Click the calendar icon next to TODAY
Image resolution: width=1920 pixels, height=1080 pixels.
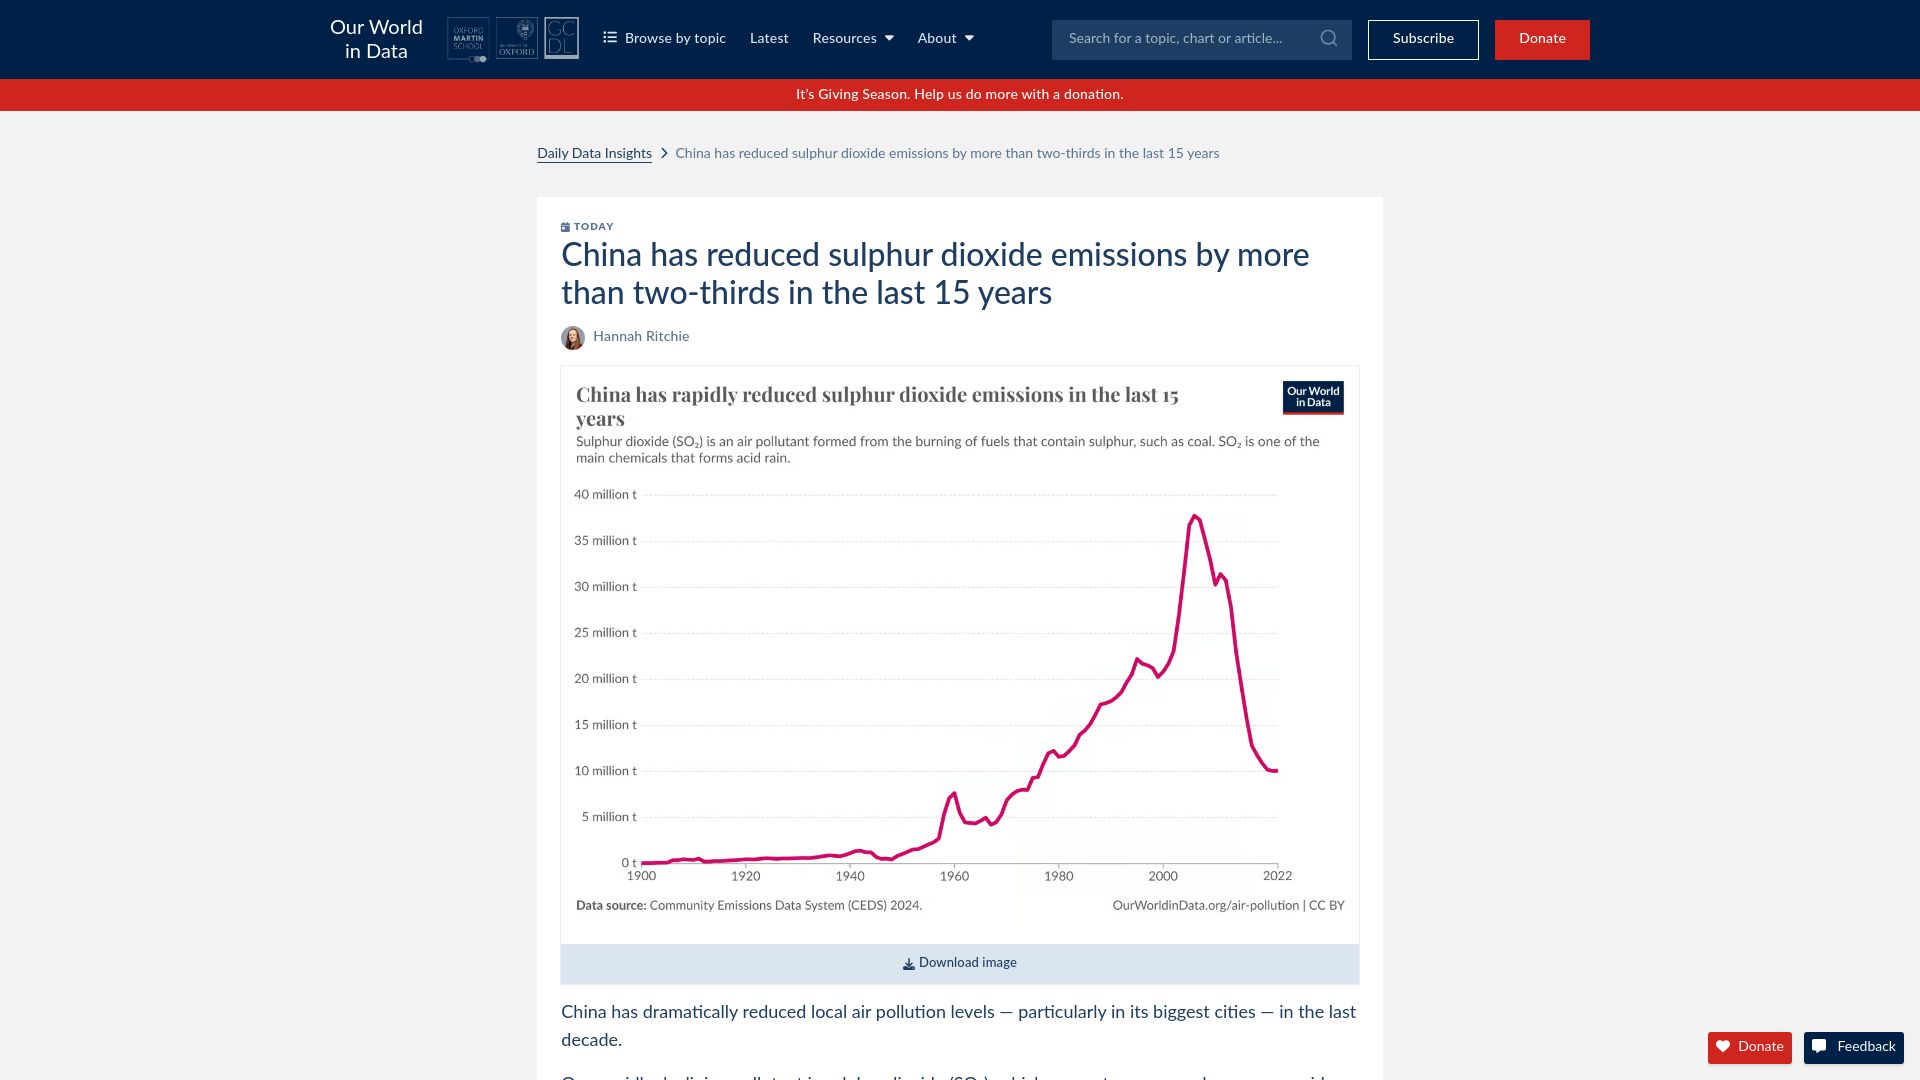[565, 227]
